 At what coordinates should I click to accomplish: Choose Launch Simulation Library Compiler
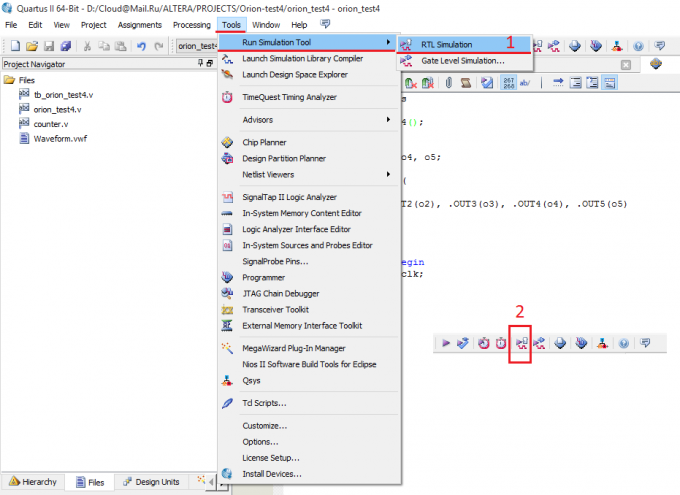pos(309,58)
